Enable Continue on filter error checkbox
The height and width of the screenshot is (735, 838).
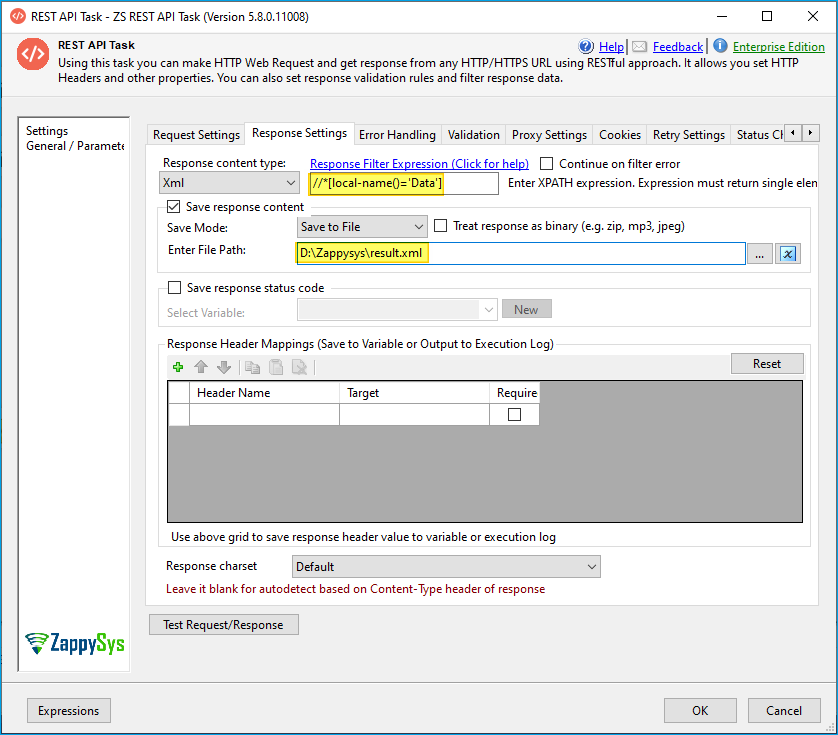547,163
